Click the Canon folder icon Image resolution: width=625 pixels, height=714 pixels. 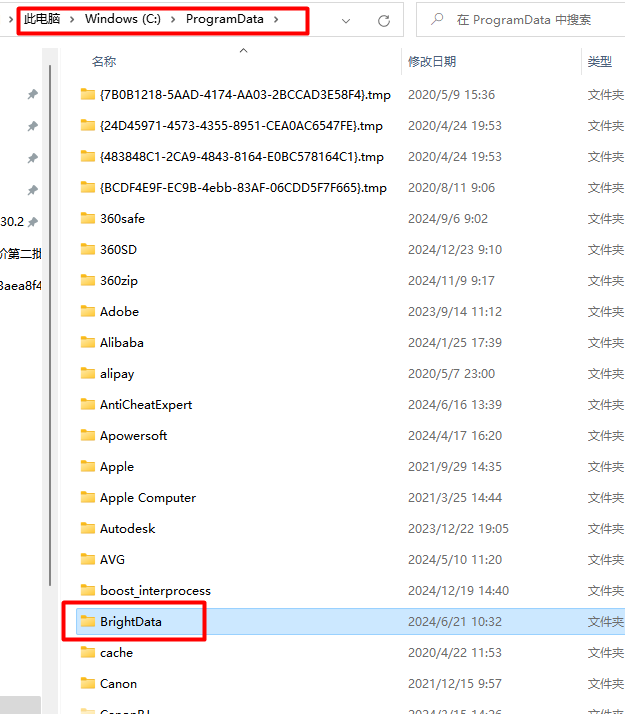[x=88, y=683]
